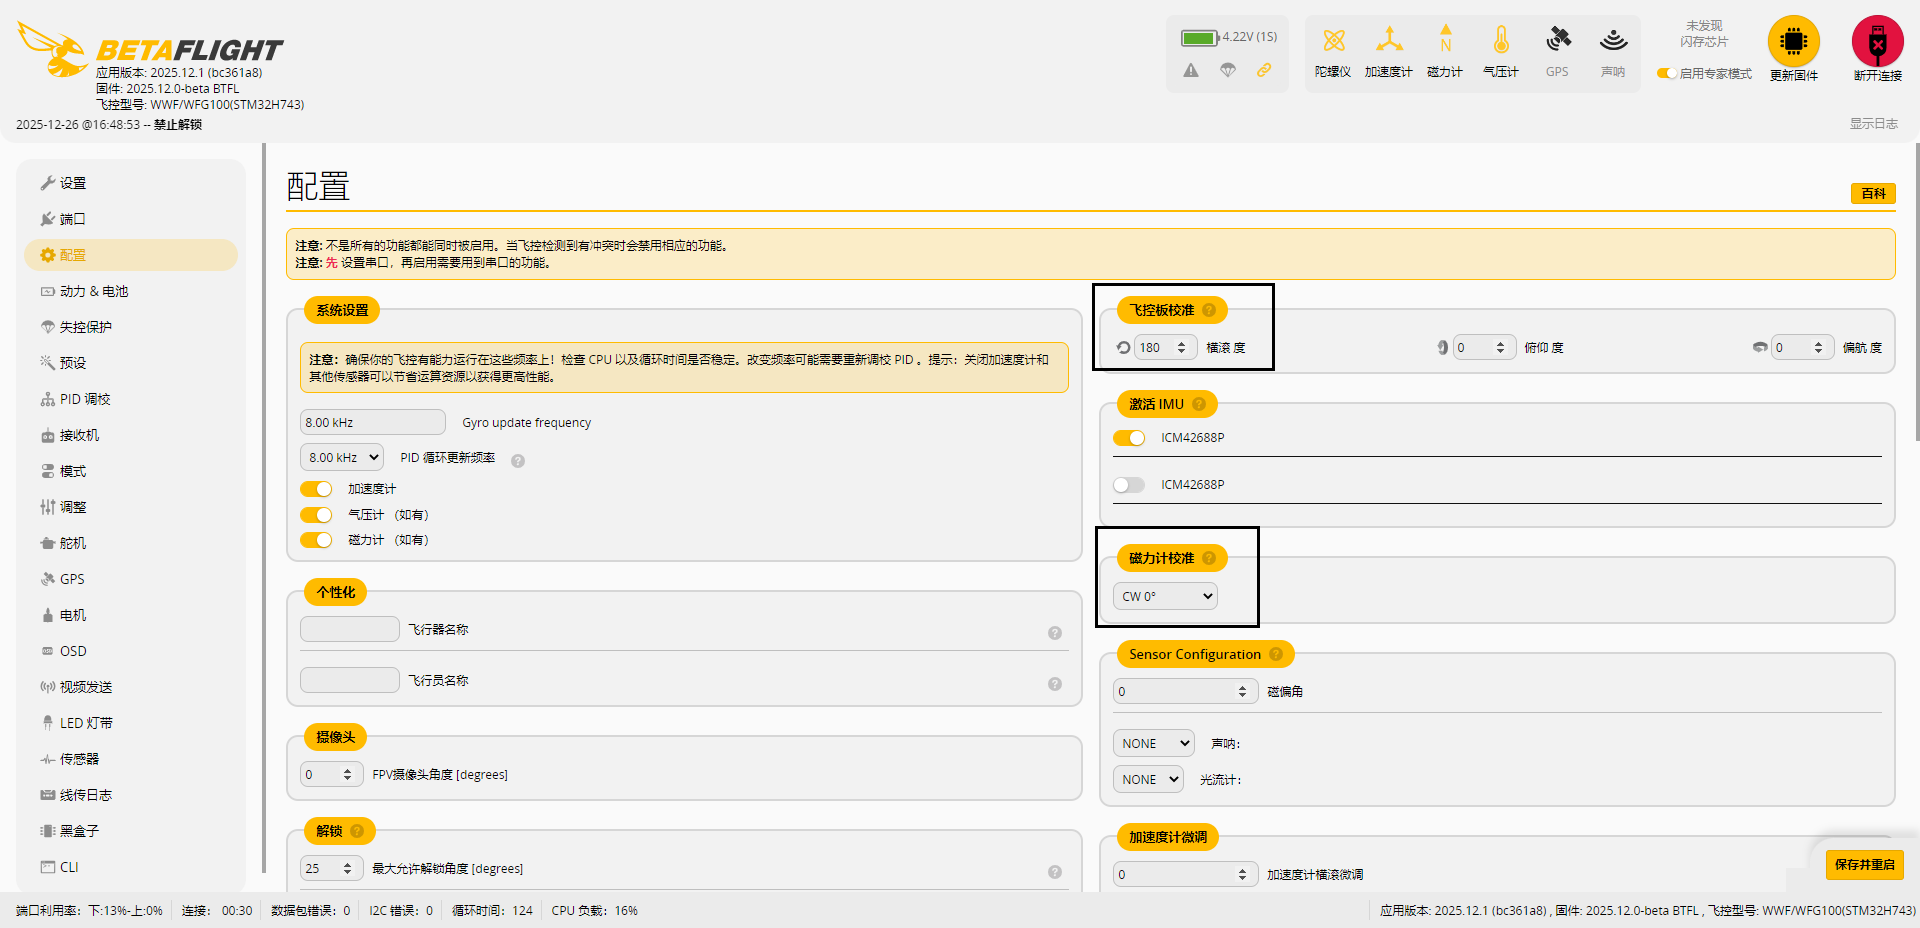Click the help icon beside 飞行器名称 field

1054,633
